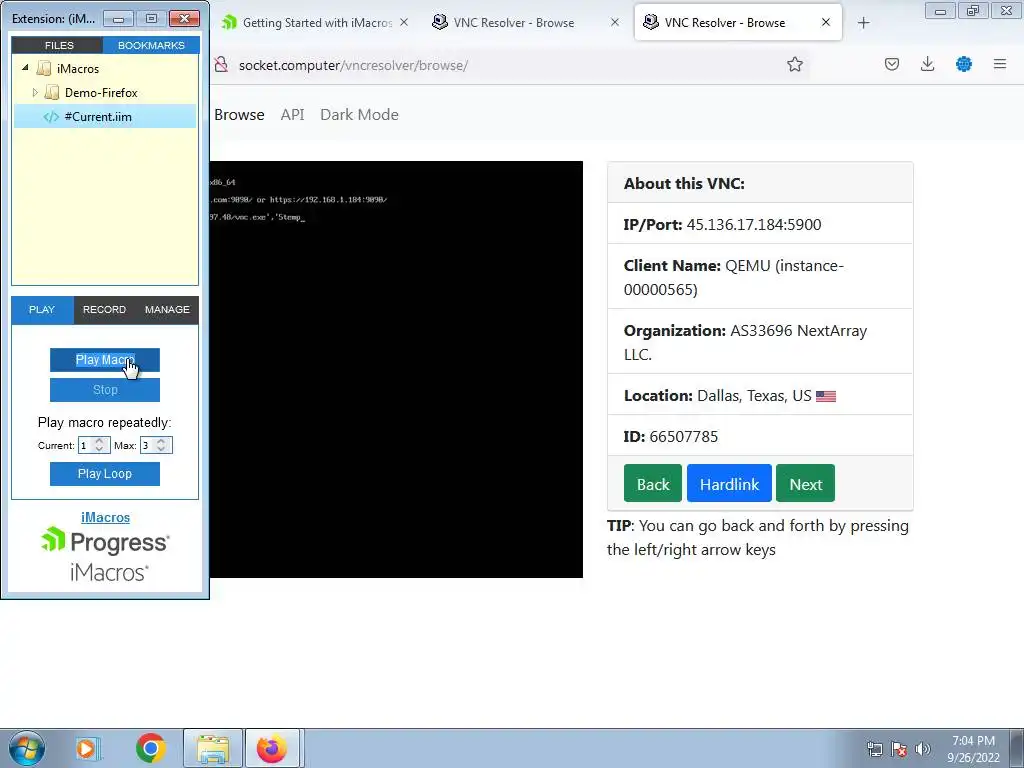
Task: Increase the Current loop value
Action: pos(99,441)
